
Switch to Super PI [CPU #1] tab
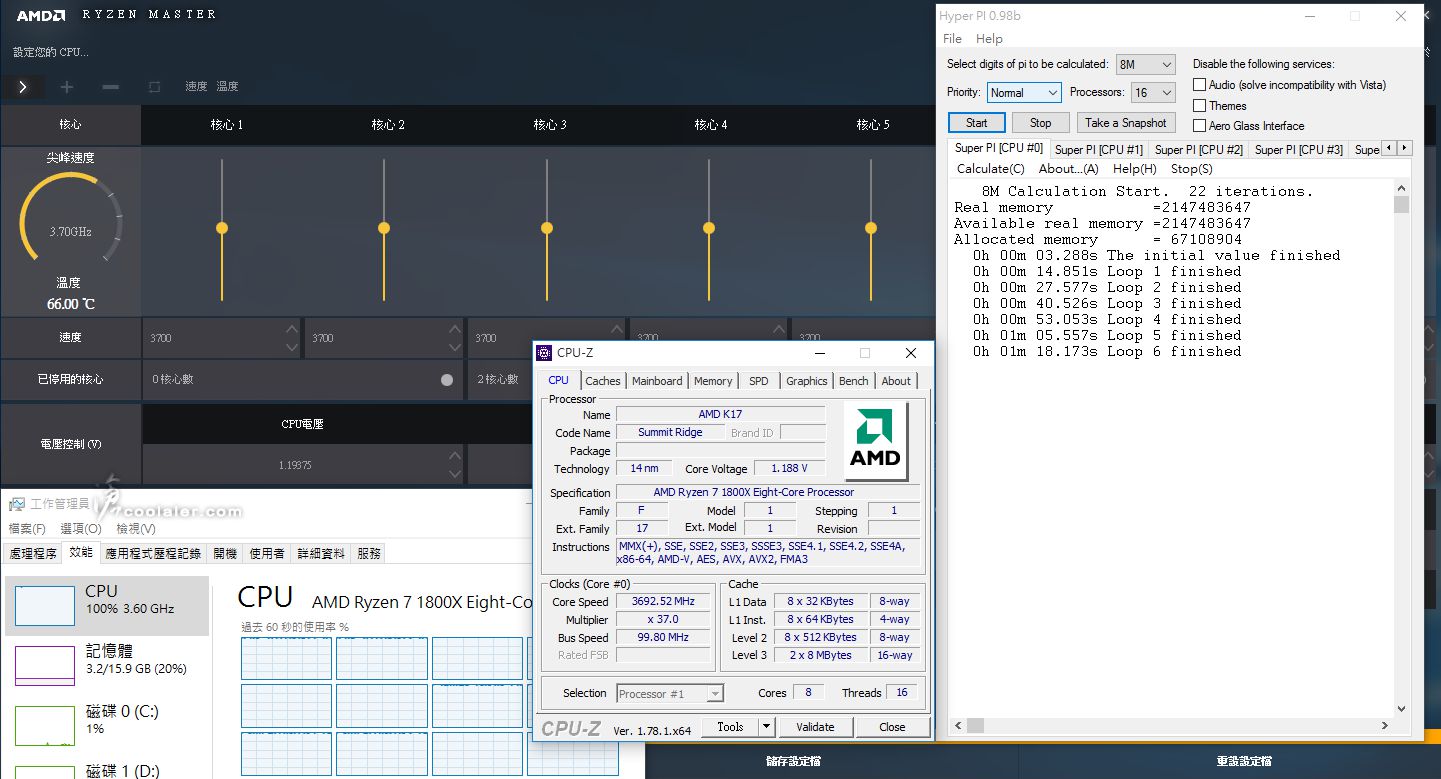click(x=1098, y=149)
